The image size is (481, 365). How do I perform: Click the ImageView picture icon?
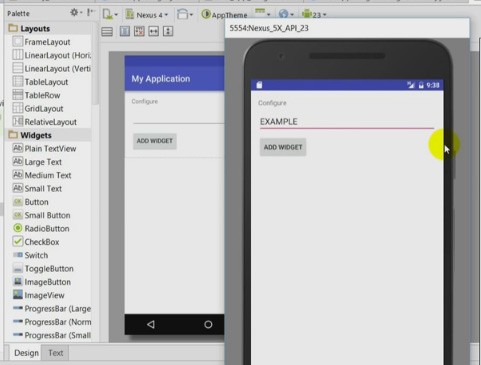[17, 295]
